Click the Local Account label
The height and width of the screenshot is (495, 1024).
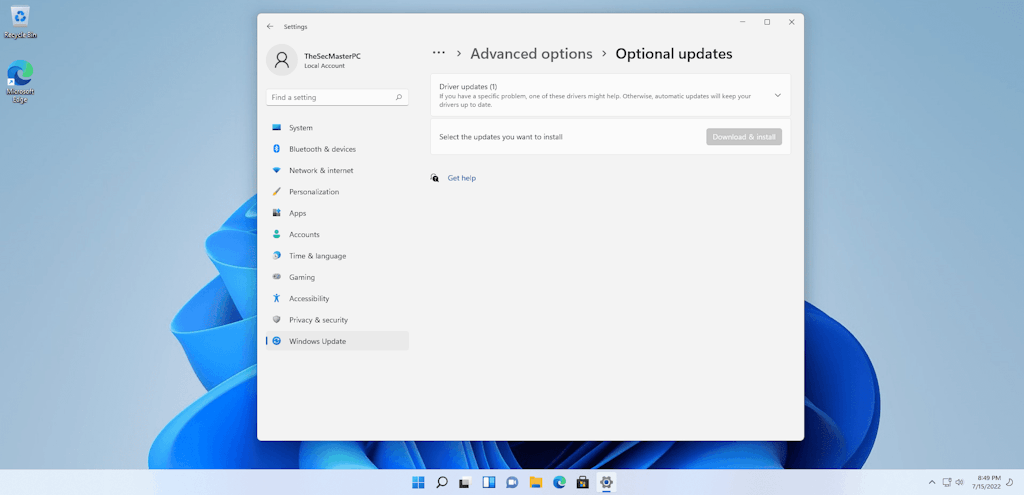point(325,66)
